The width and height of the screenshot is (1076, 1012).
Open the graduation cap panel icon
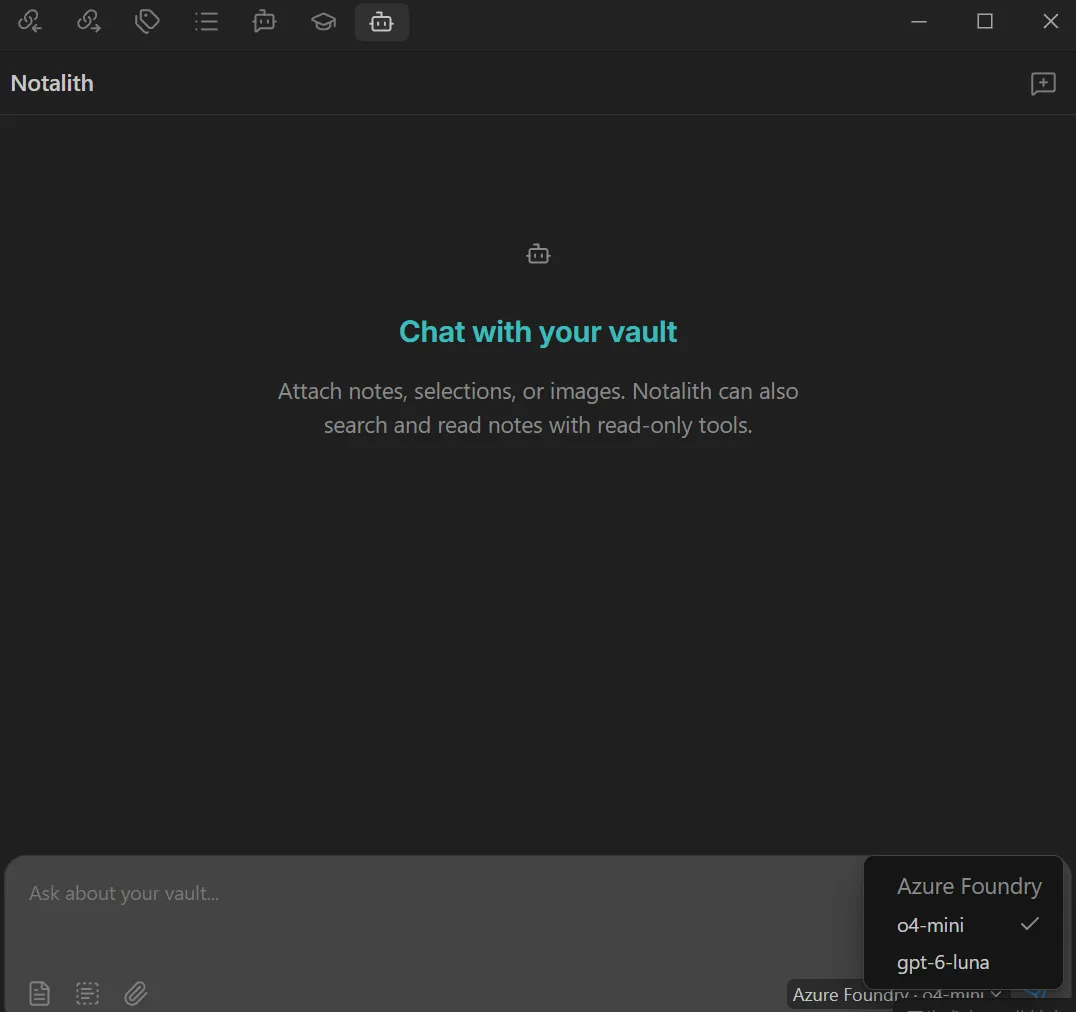point(323,22)
